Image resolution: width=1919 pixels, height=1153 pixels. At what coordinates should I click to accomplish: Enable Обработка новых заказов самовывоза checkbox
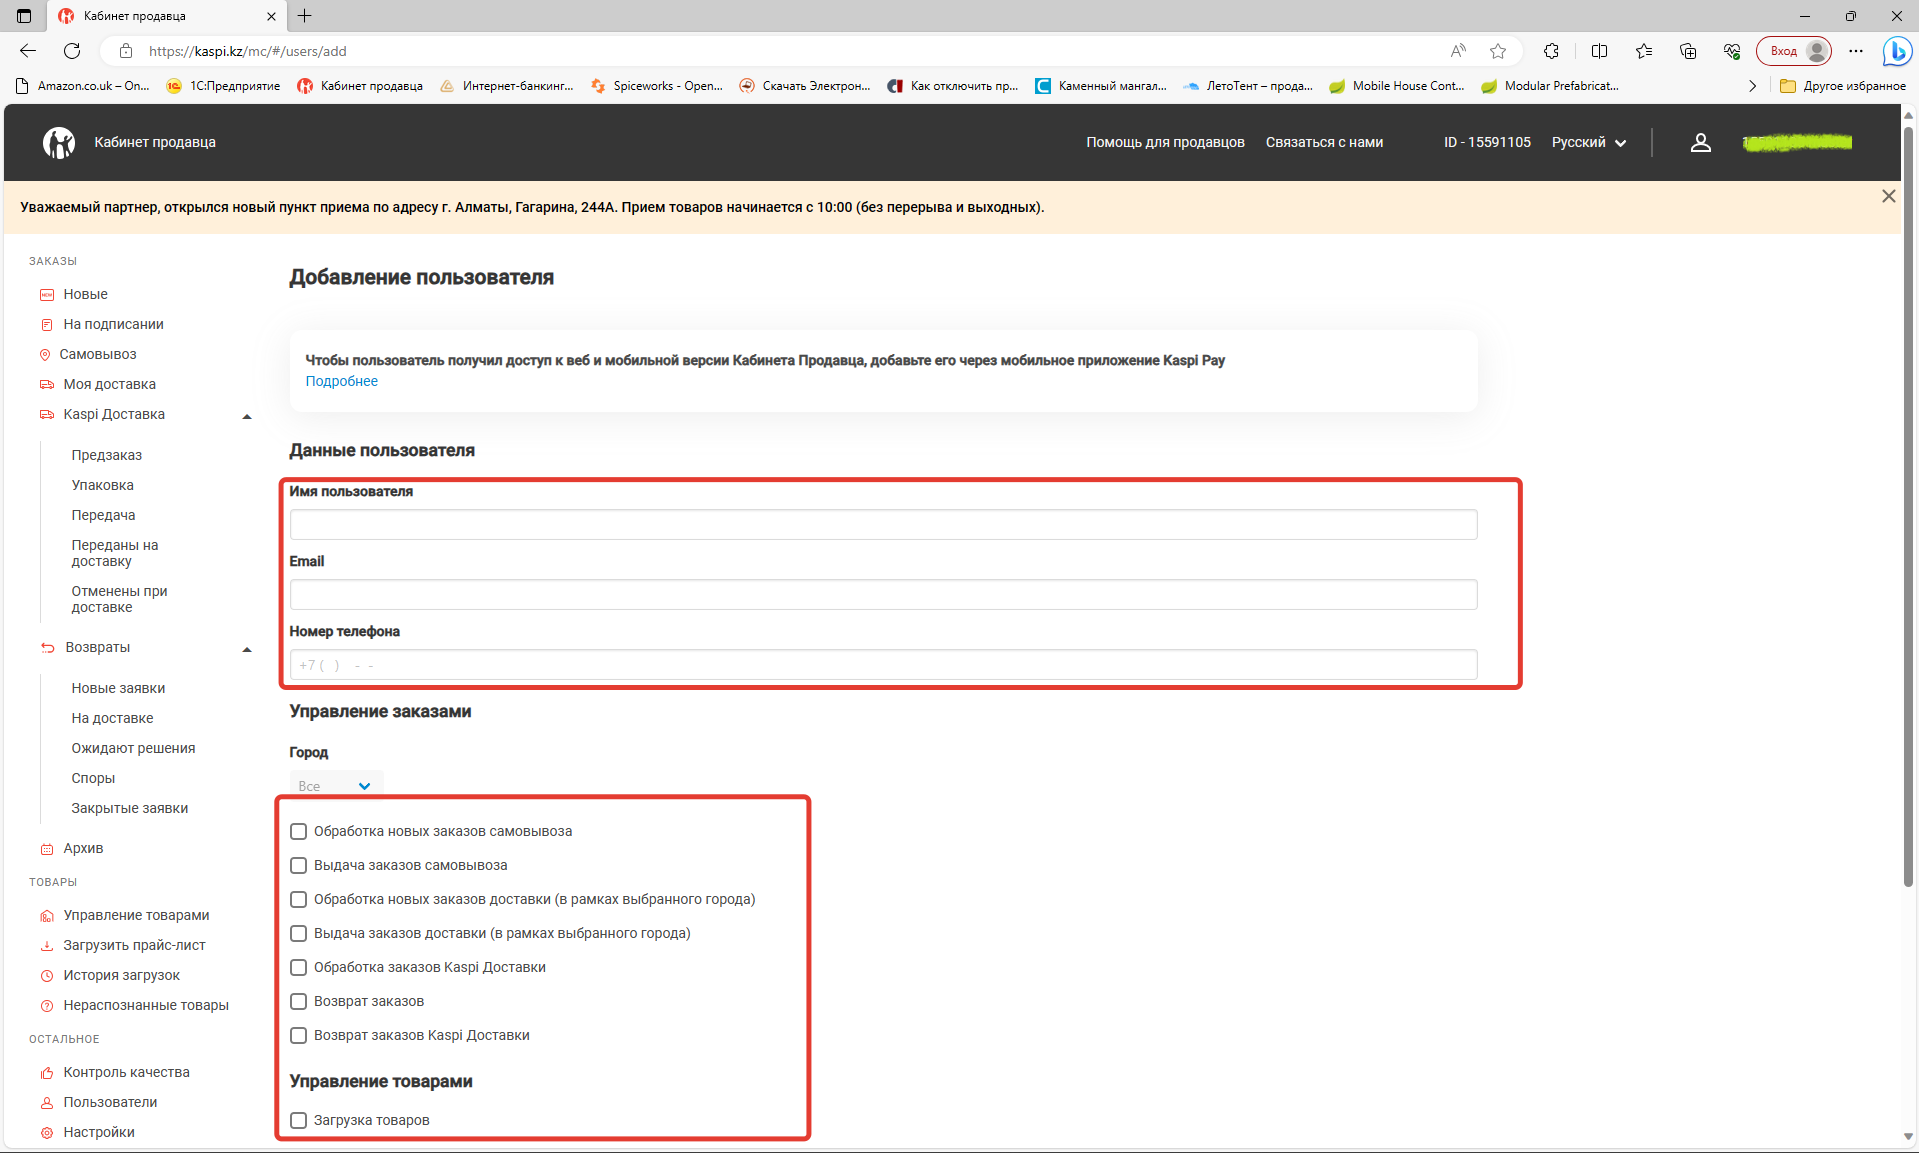(x=298, y=831)
